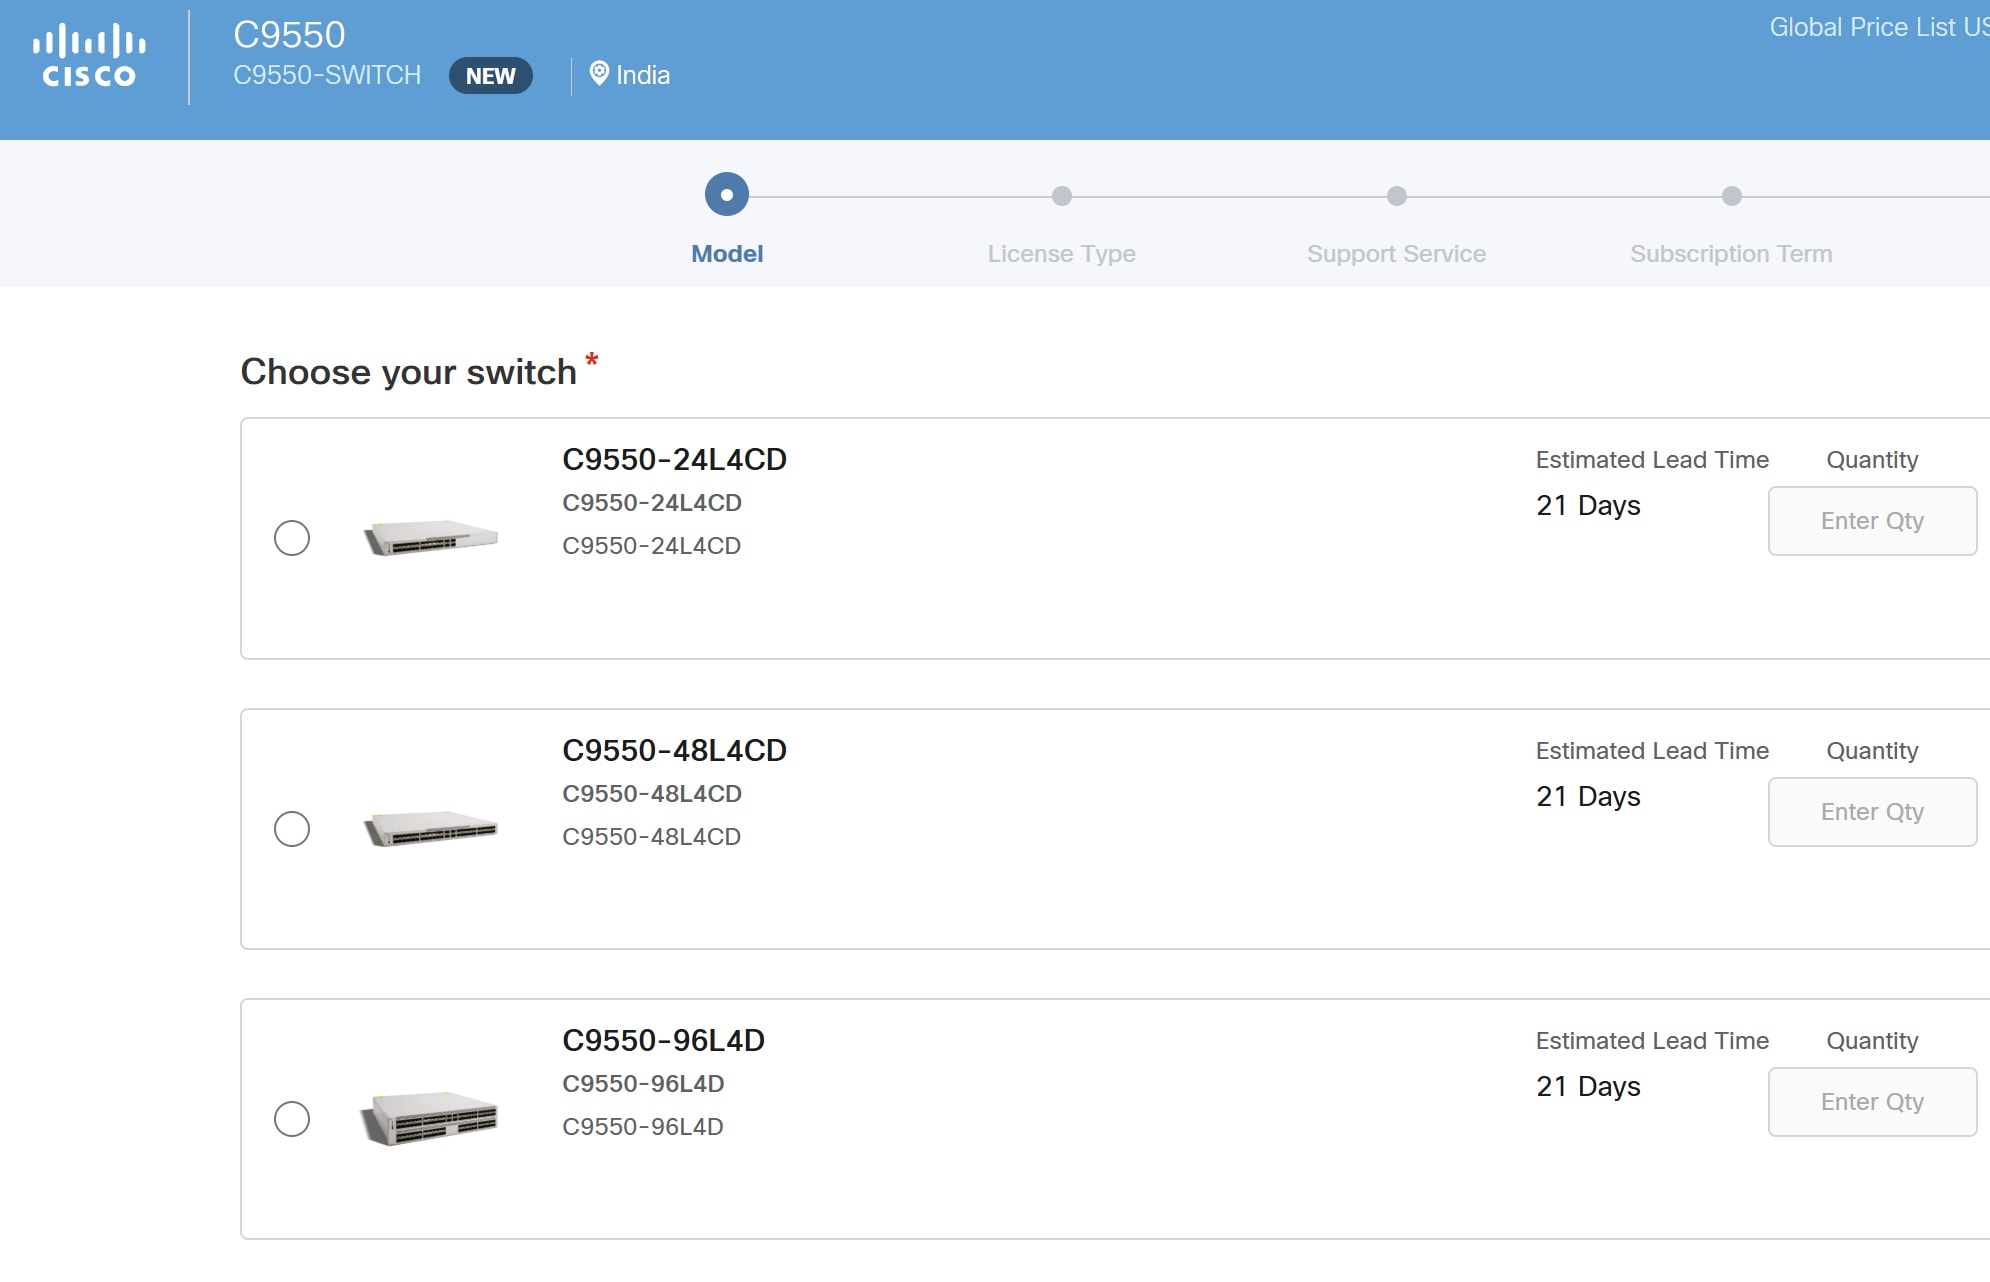Click Estimated Lead Time label of C9550-24L4CD
Image resolution: width=1990 pixels, height=1282 pixels.
(1652, 460)
